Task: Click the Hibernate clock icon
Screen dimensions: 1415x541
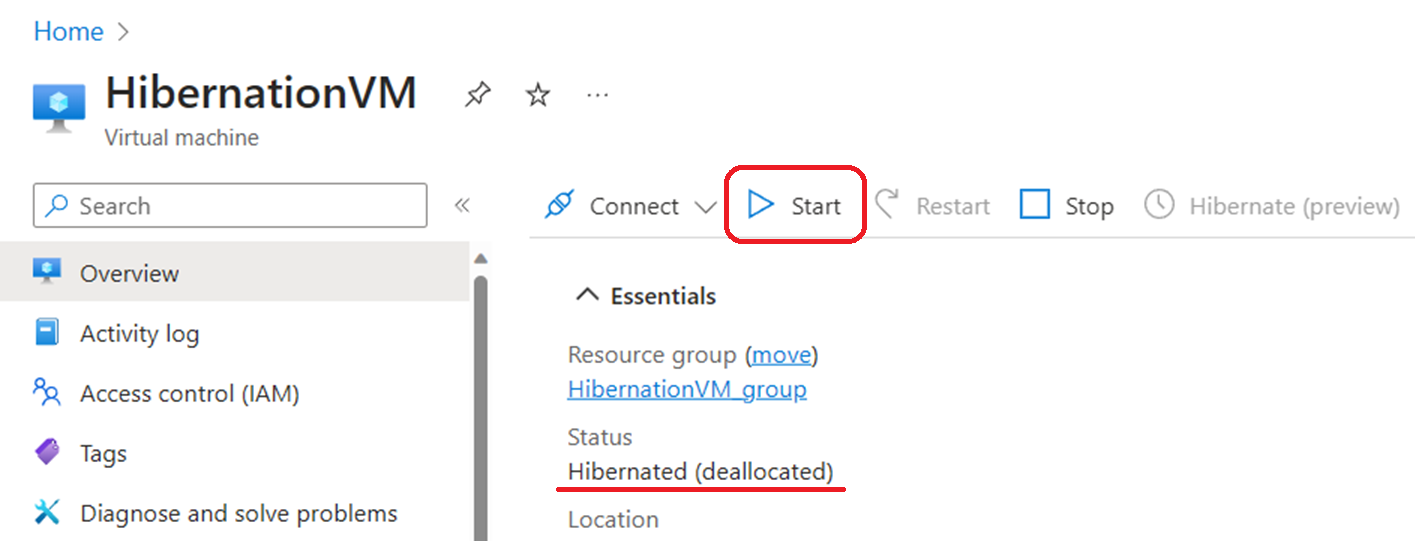Action: [1159, 205]
